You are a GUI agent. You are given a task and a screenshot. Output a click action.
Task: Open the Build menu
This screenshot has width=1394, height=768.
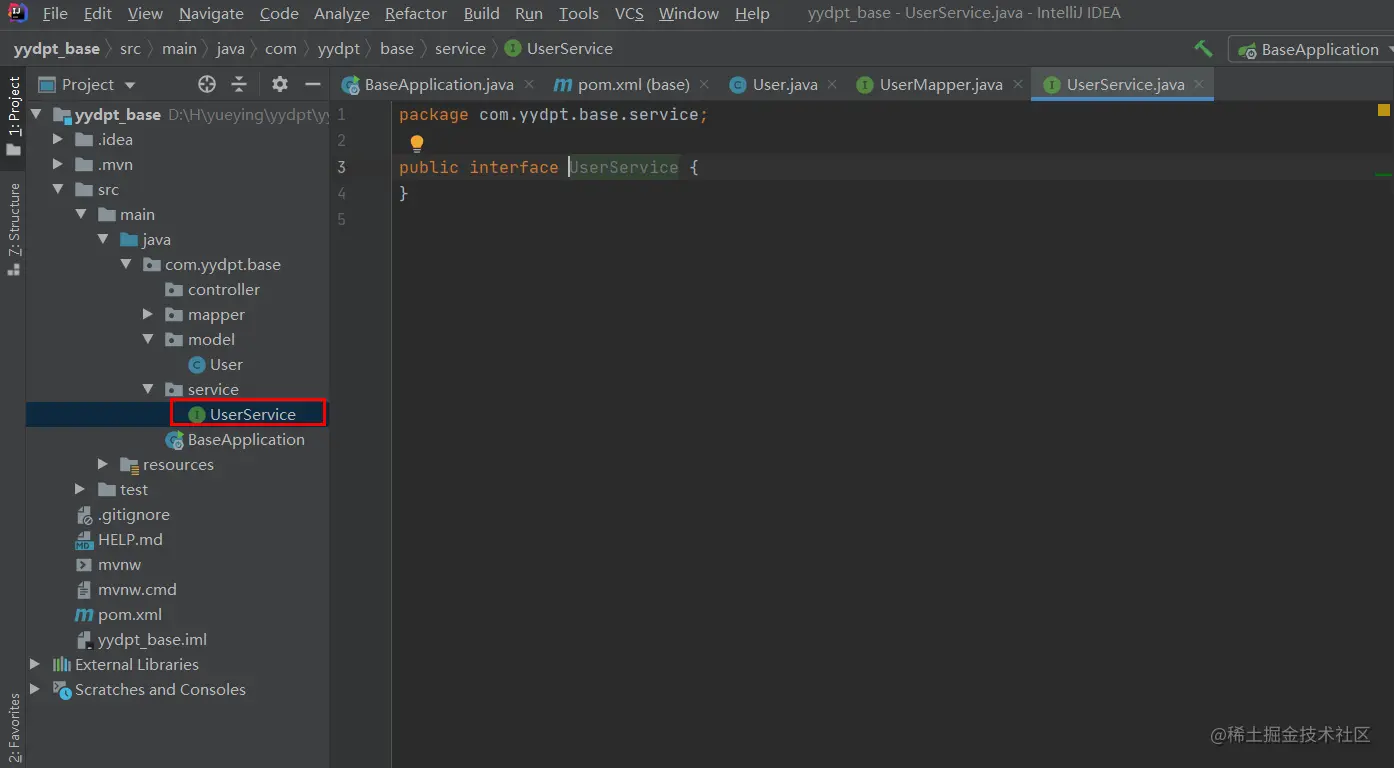pos(482,13)
